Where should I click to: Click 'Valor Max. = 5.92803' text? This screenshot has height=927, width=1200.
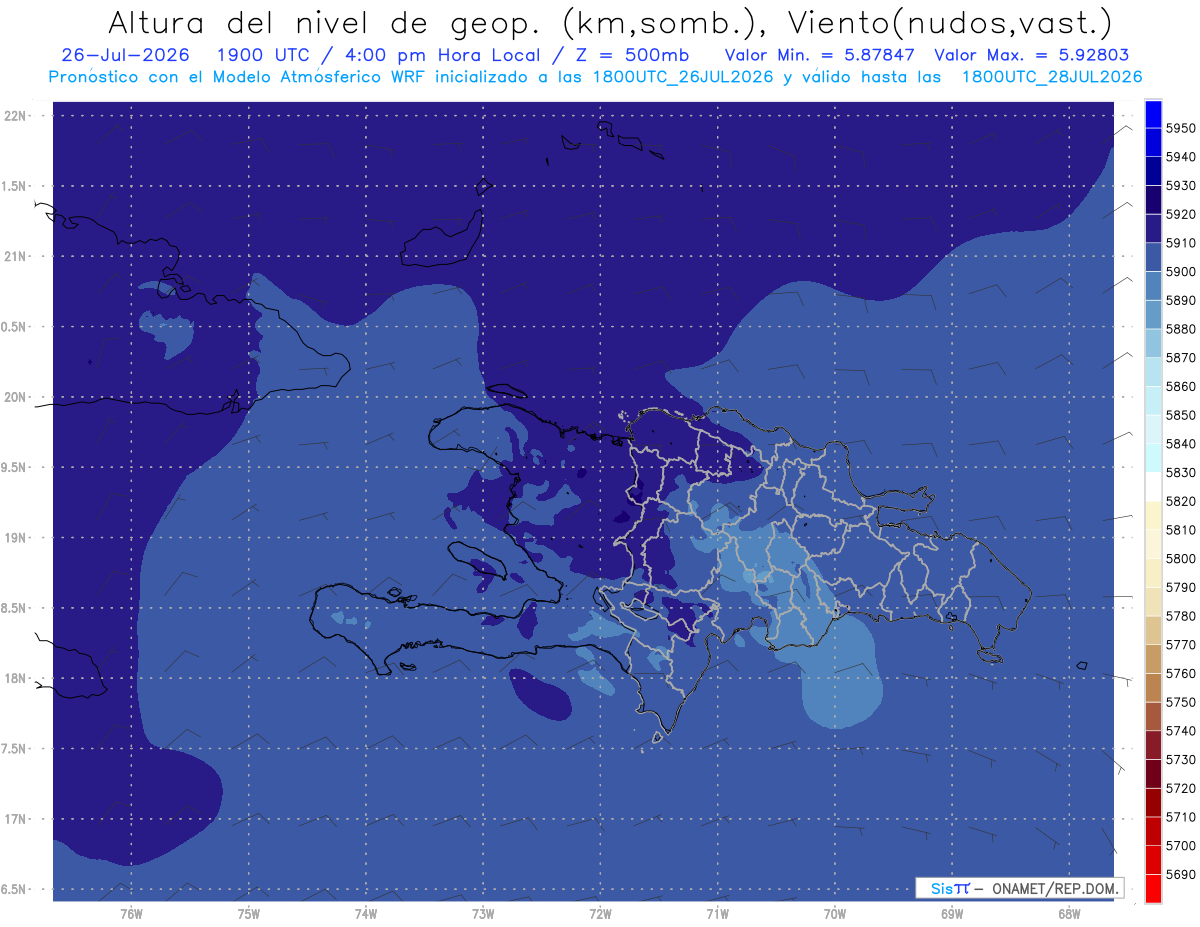(x=1031, y=55)
